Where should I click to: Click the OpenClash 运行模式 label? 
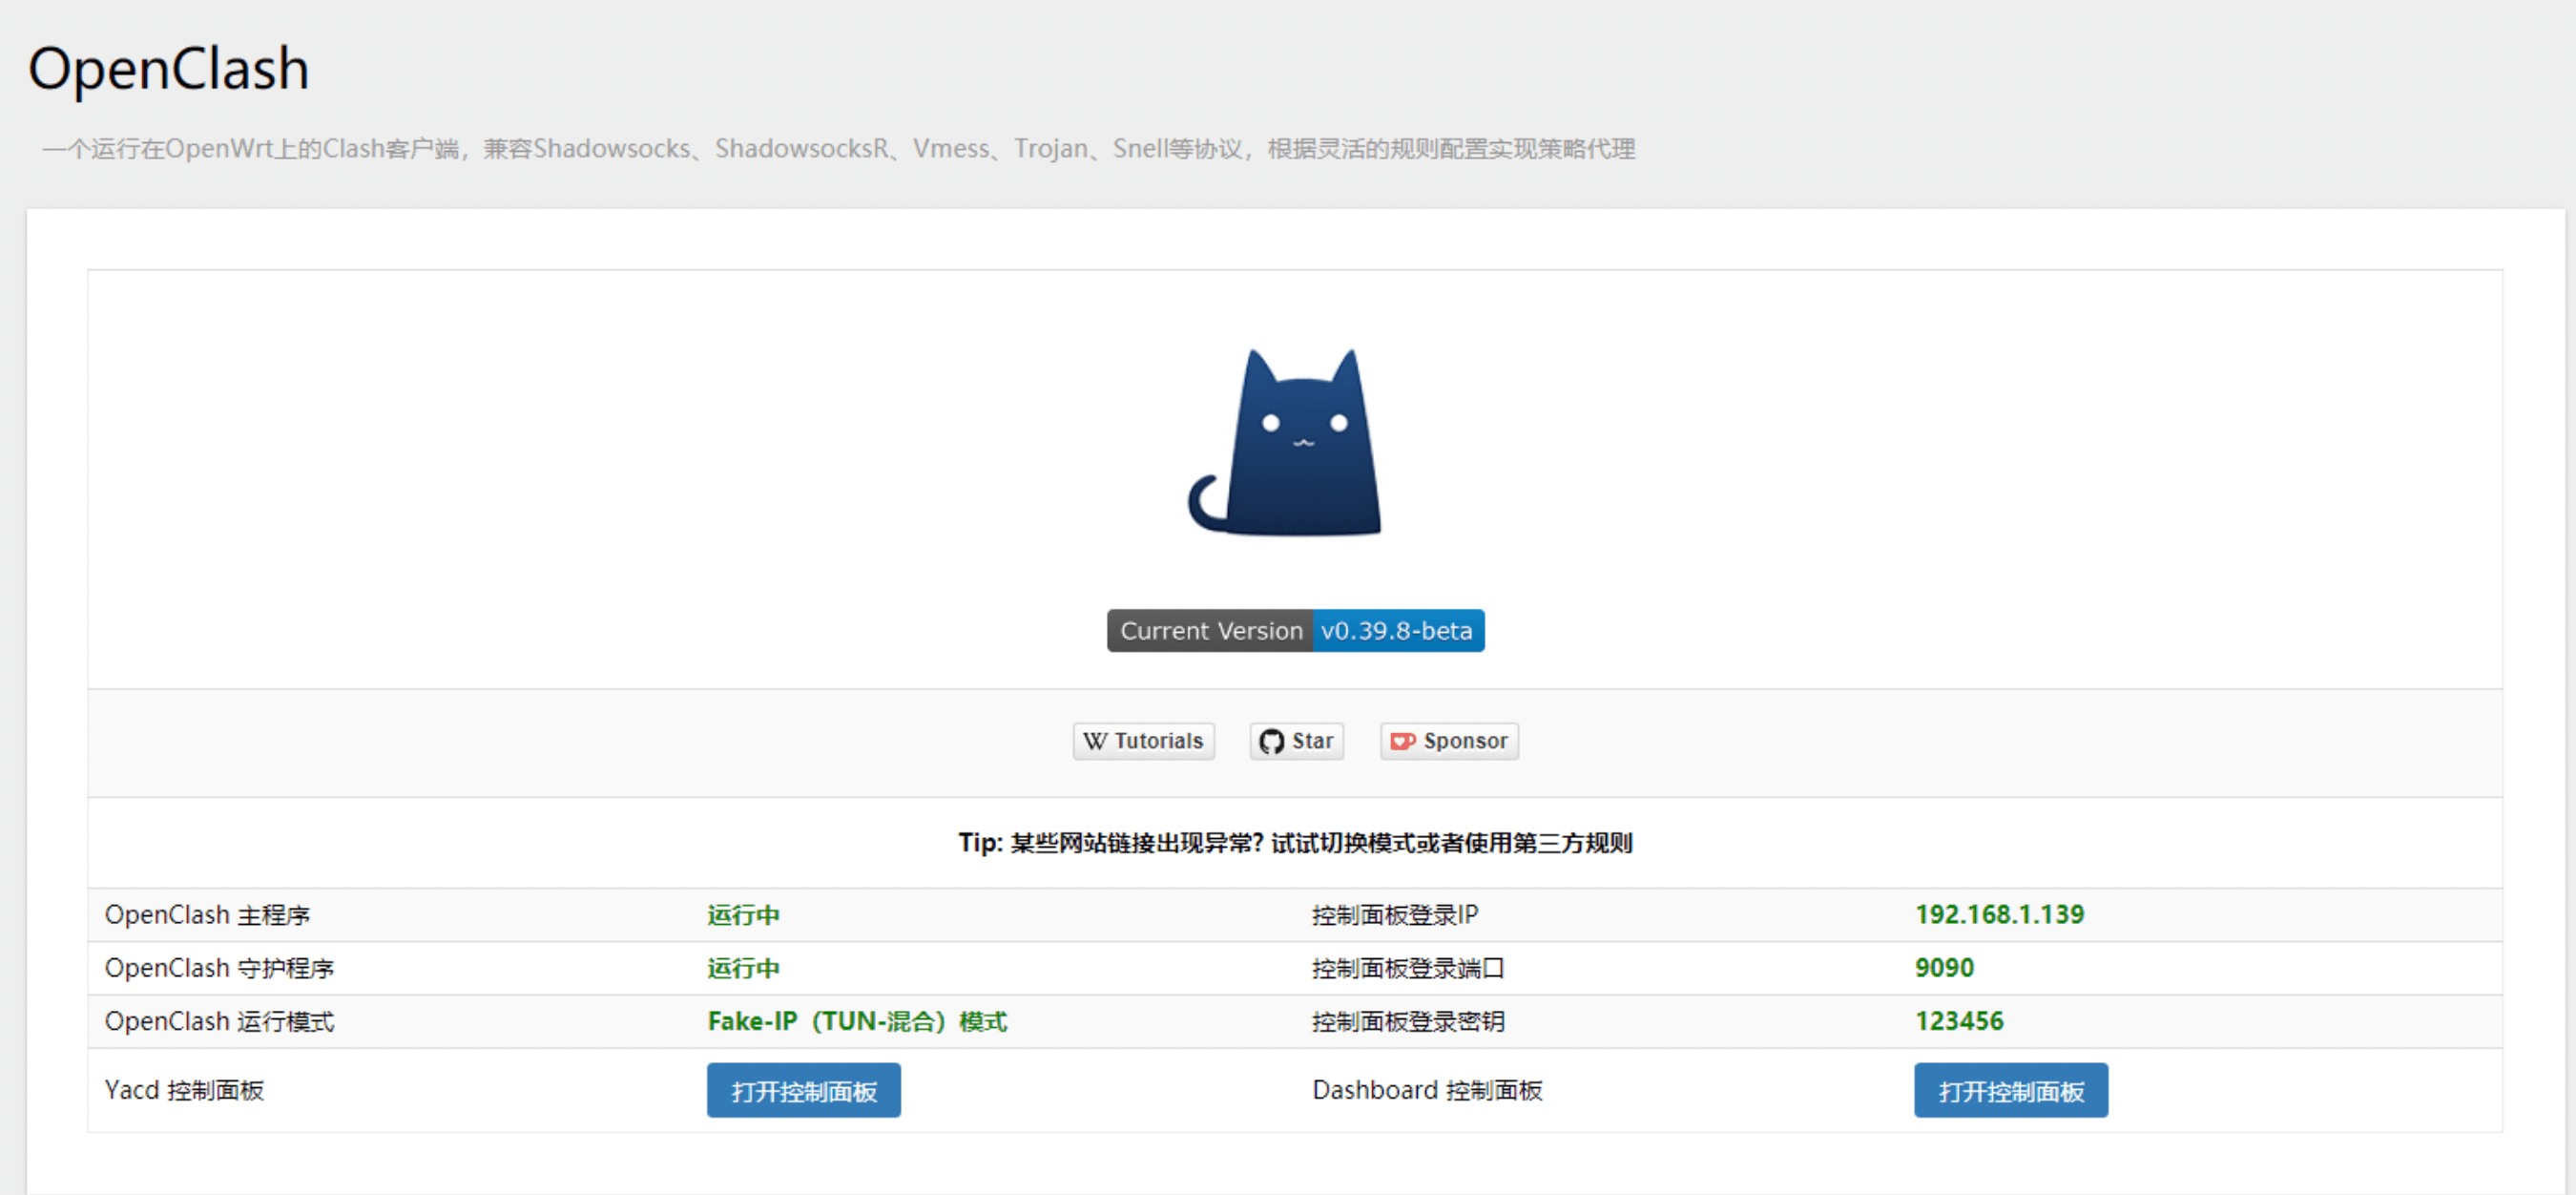[x=219, y=1021]
